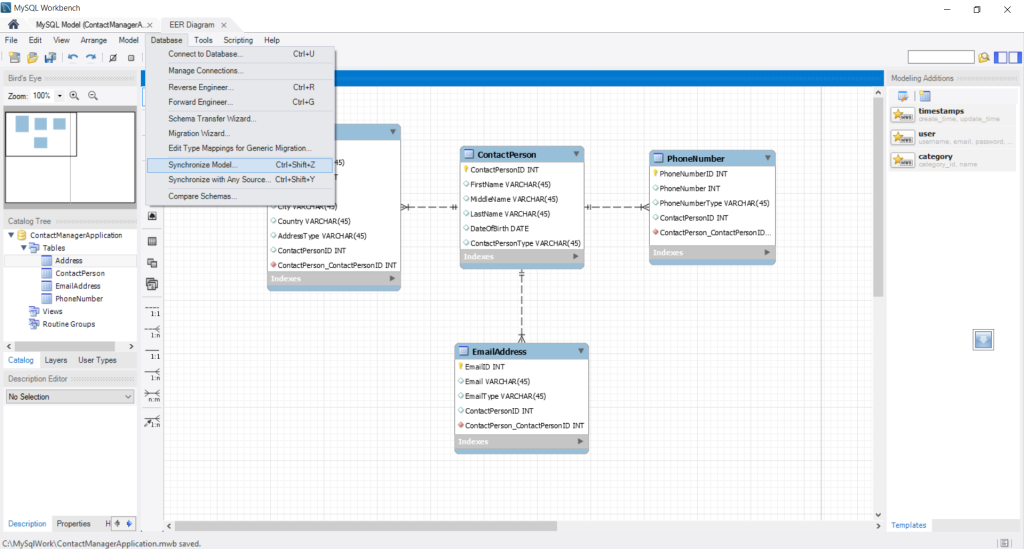Pick the relationship using existing columns tool
Viewport: 1024px width, 549px height.
click(152, 422)
